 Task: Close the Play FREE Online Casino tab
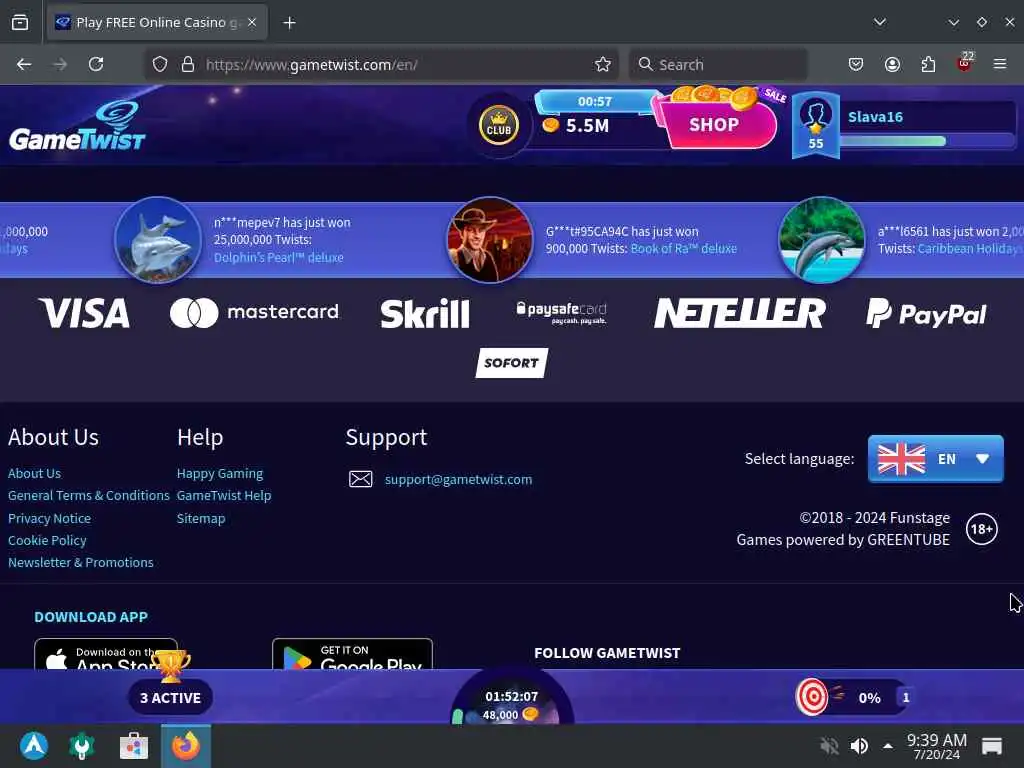252,22
